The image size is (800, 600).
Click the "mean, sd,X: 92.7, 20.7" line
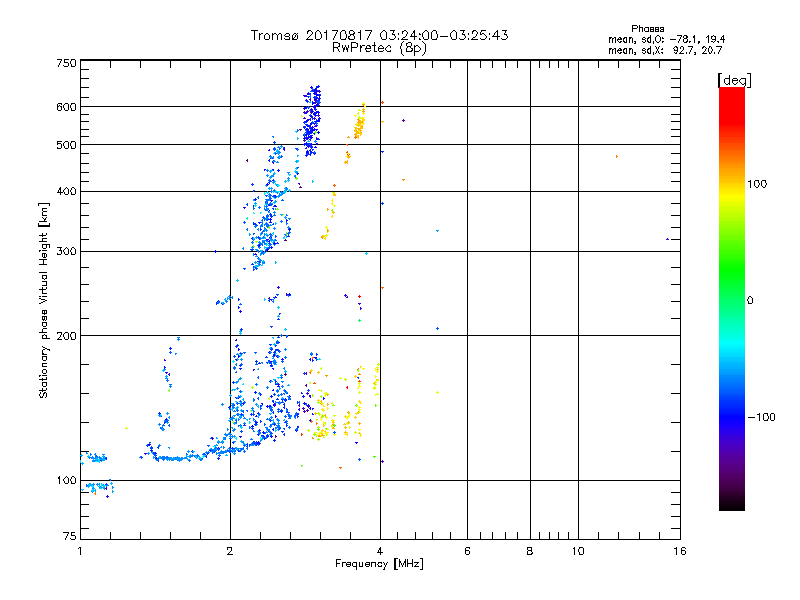point(665,51)
